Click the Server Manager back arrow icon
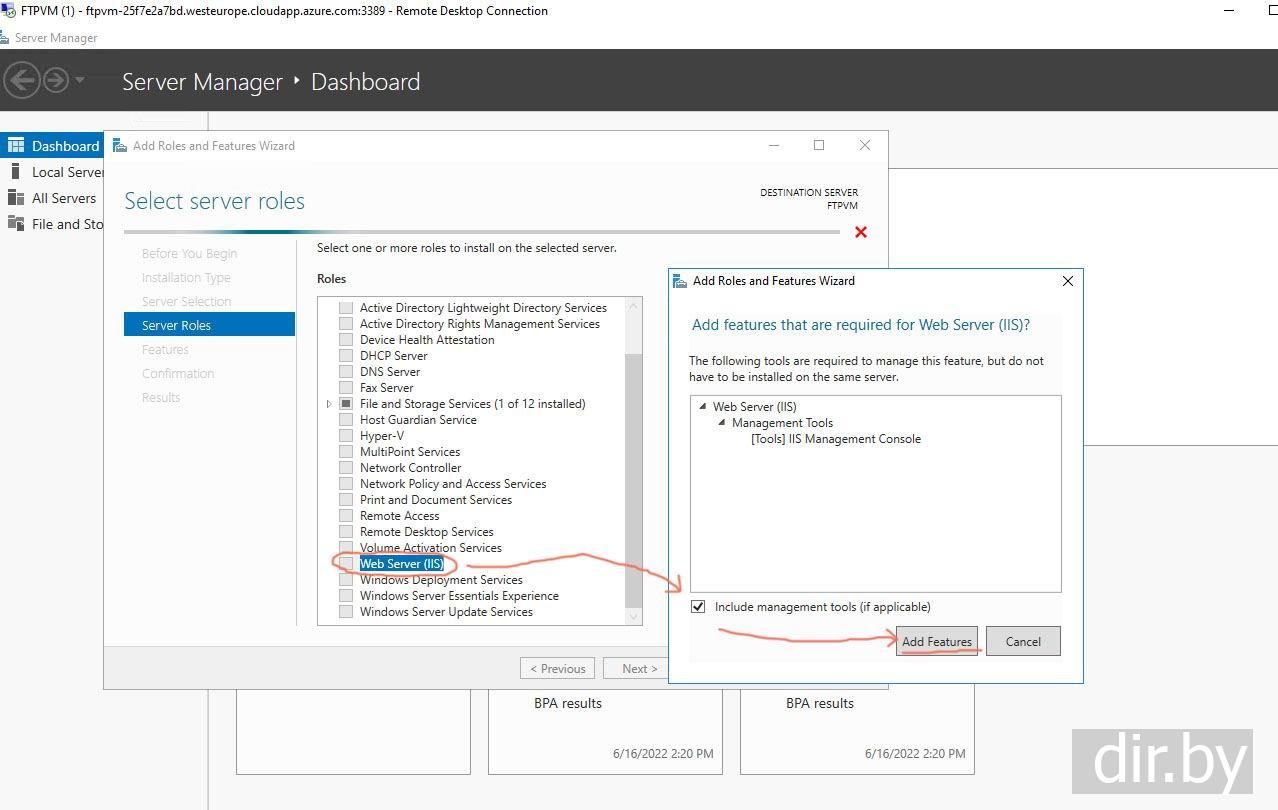Viewport: 1278px width, 810px height. pos(22,80)
